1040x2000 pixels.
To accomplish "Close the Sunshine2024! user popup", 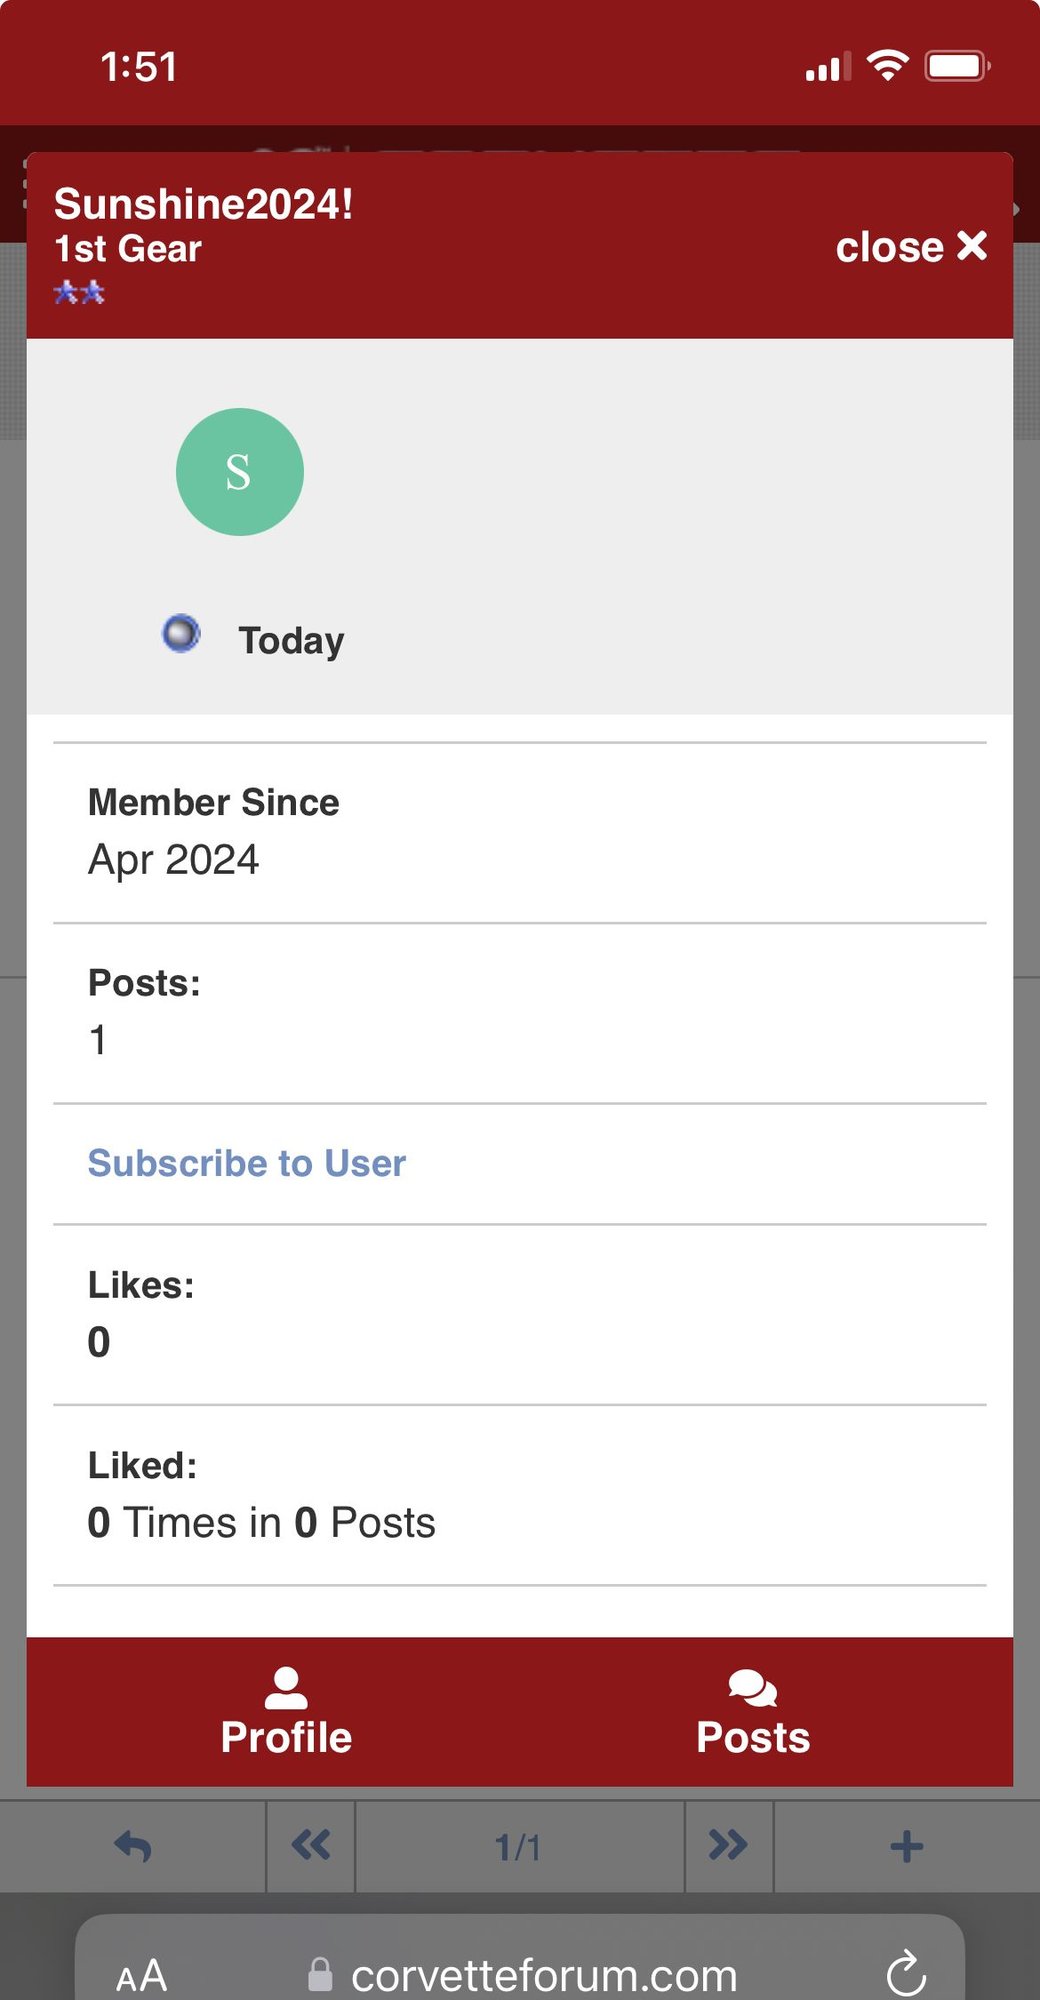I will click(x=911, y=247).
